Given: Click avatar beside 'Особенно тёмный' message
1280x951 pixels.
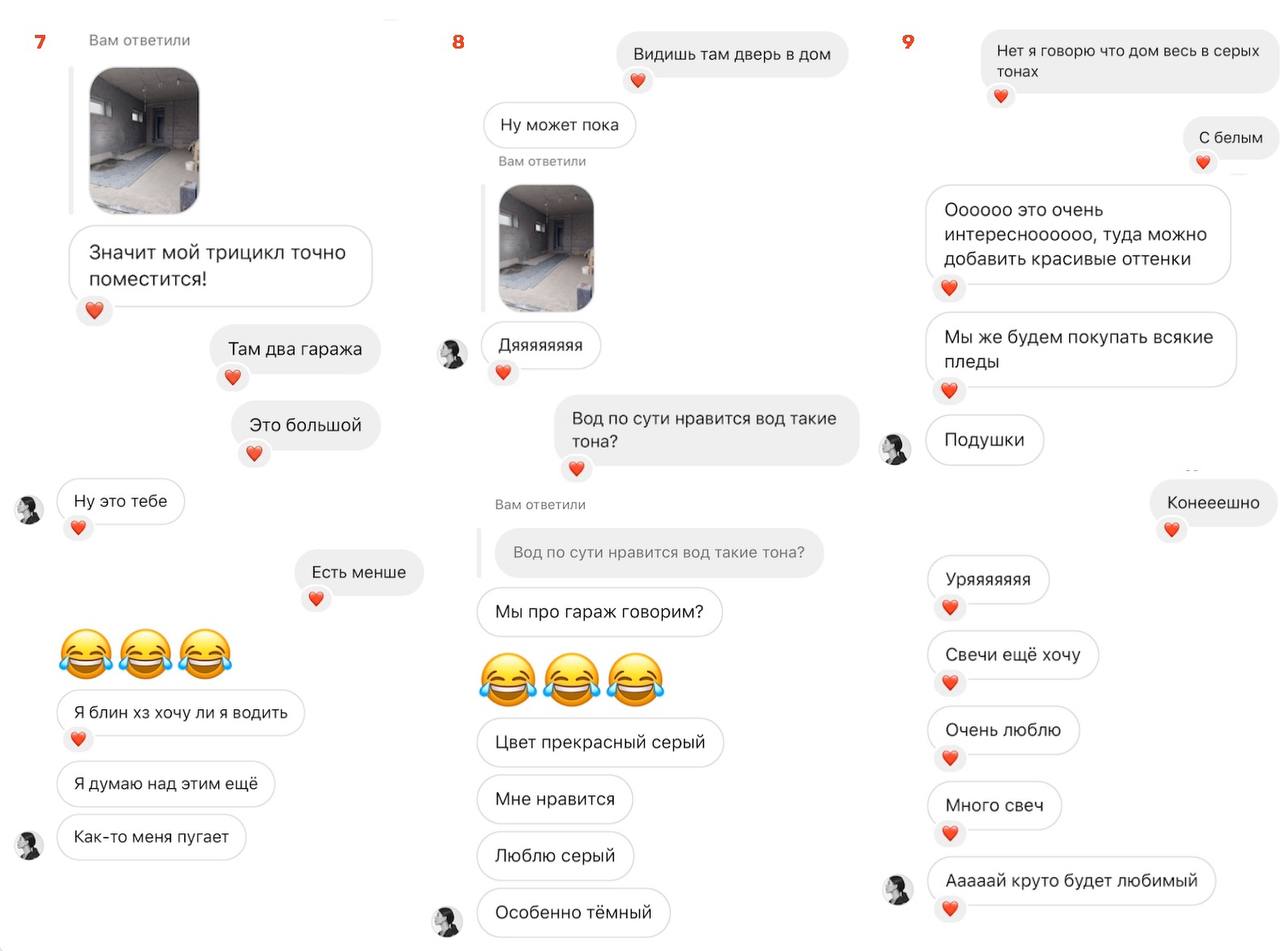Looking at the screenshot, I should click(447, 921).
